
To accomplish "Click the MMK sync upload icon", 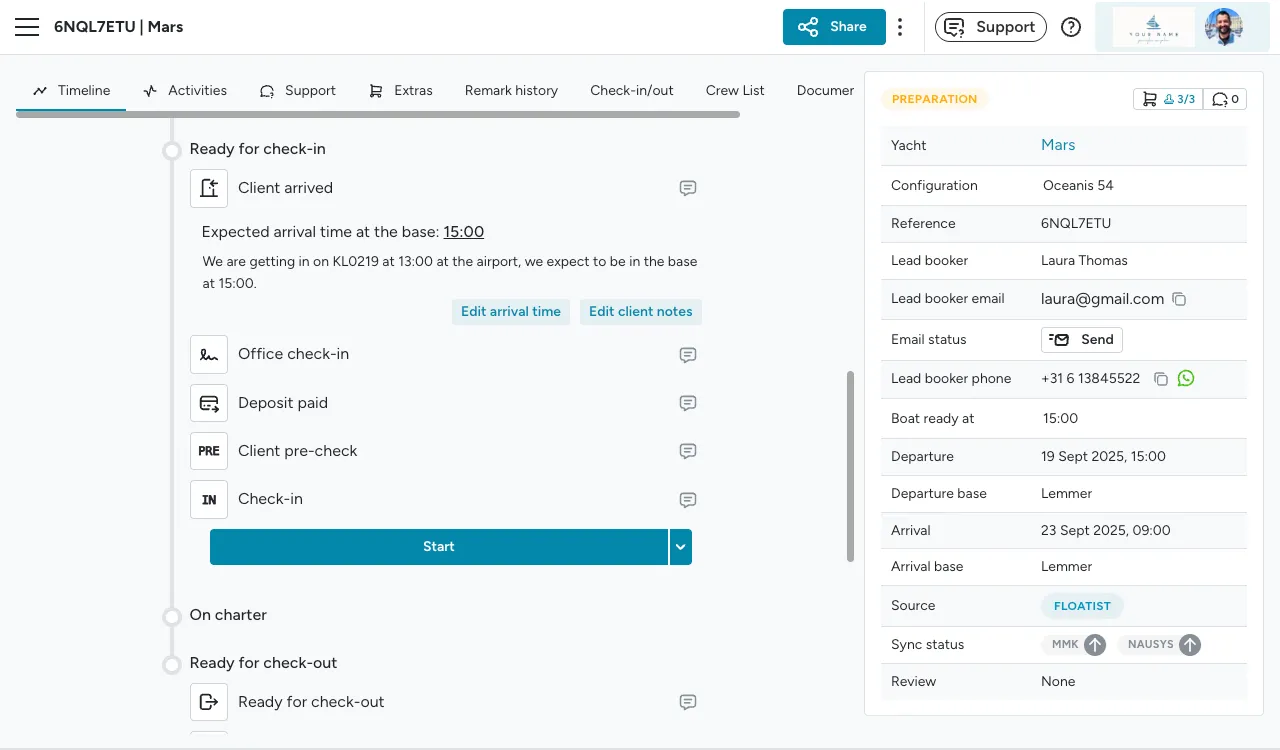I will pos(1095,645).
